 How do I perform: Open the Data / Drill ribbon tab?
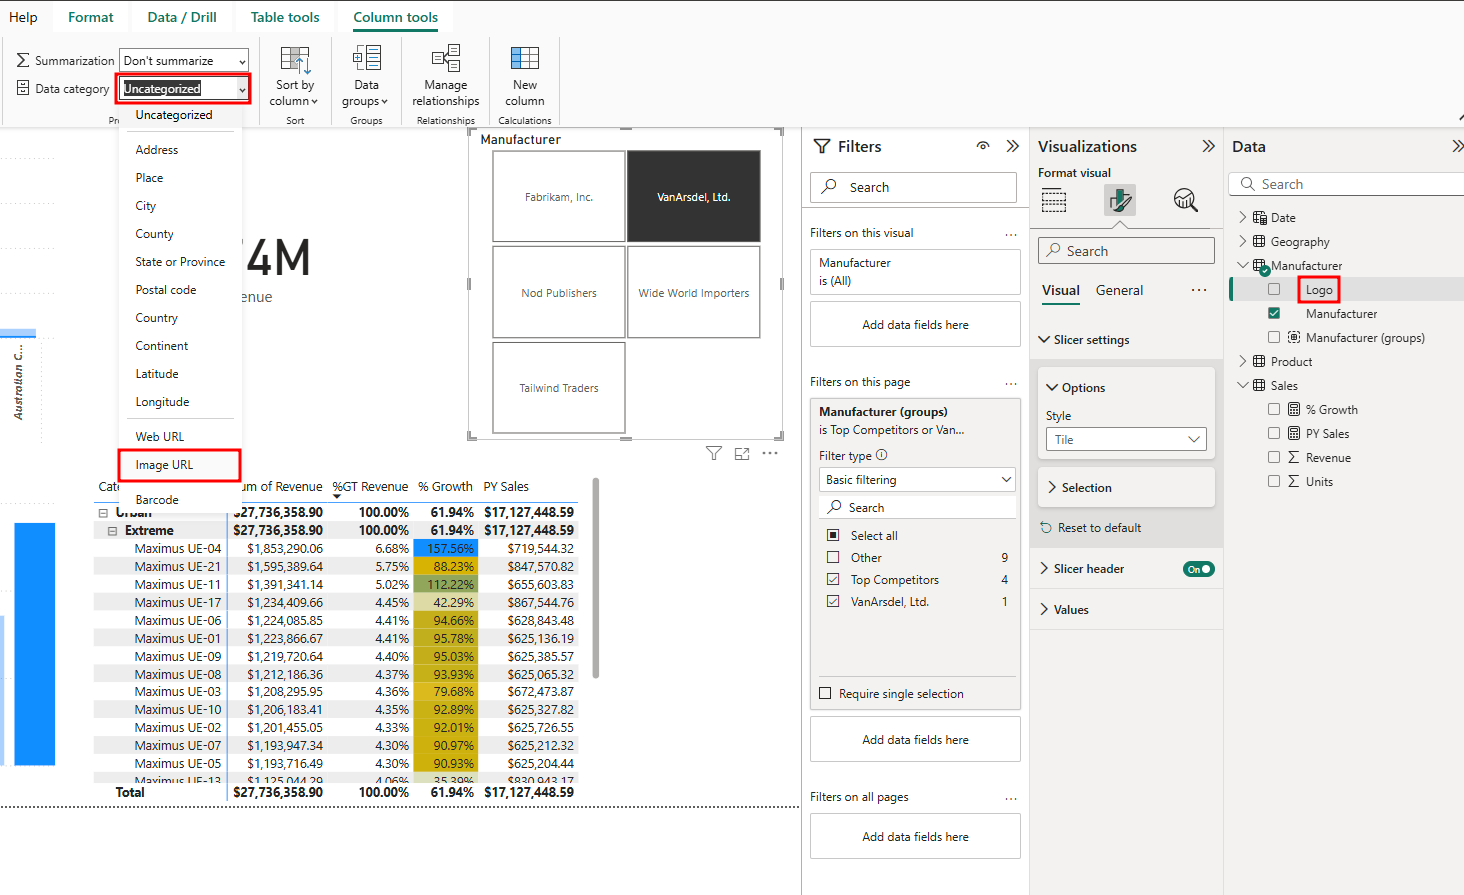click(182, 17)
